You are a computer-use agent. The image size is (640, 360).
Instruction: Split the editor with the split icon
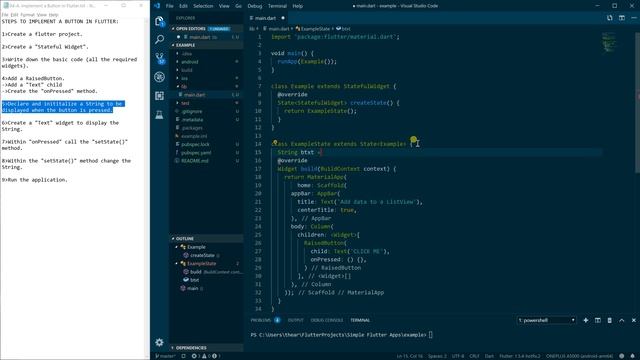[x=622, y=18]
